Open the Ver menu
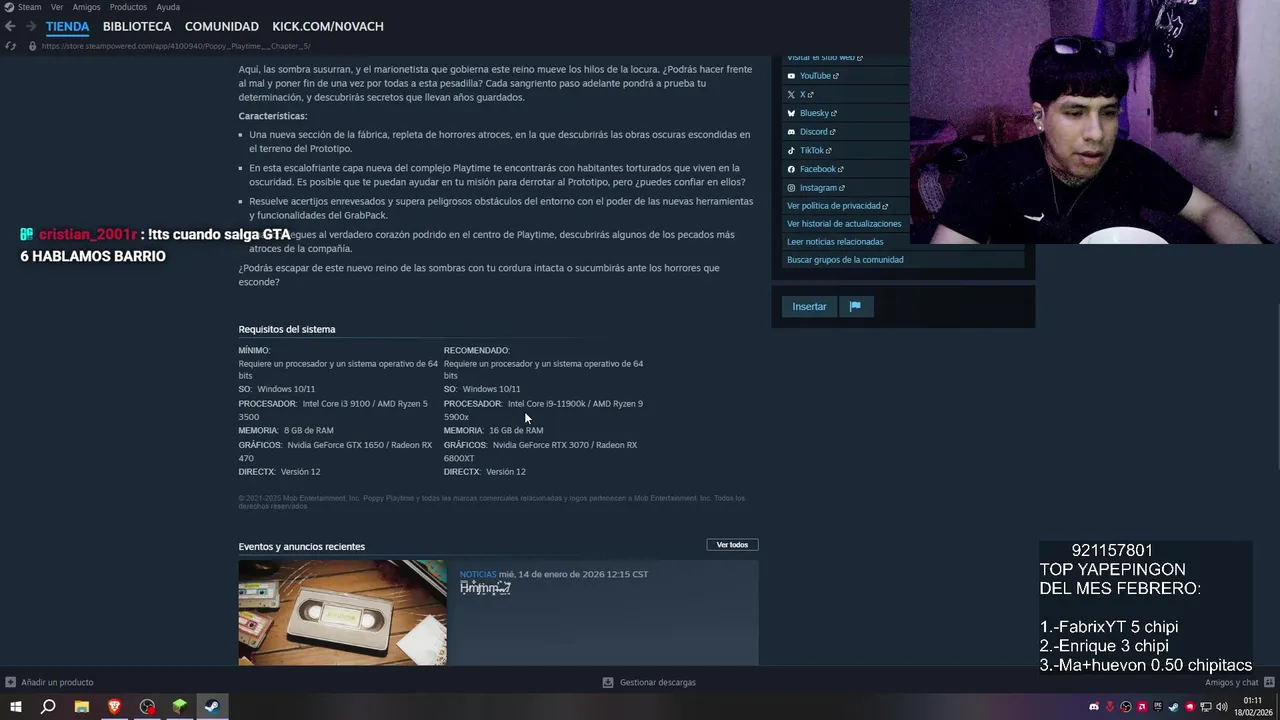This screenshot has height=720, width=1280. point(57,7)
